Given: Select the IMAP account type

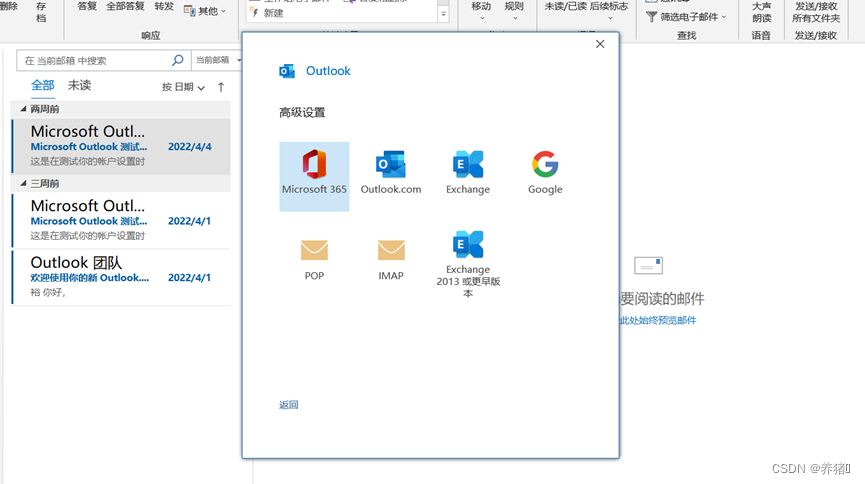Looking at the screenshot, I should pos(391,259).
